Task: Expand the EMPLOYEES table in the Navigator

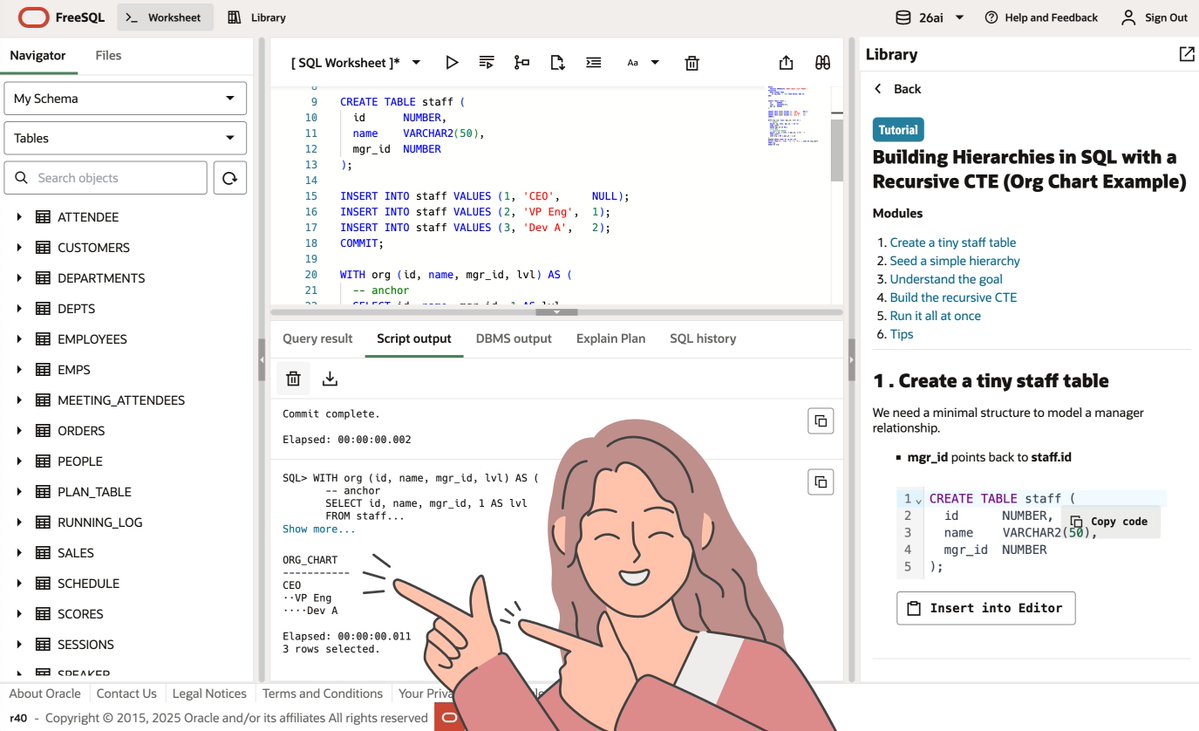Action: coord(21,339)
